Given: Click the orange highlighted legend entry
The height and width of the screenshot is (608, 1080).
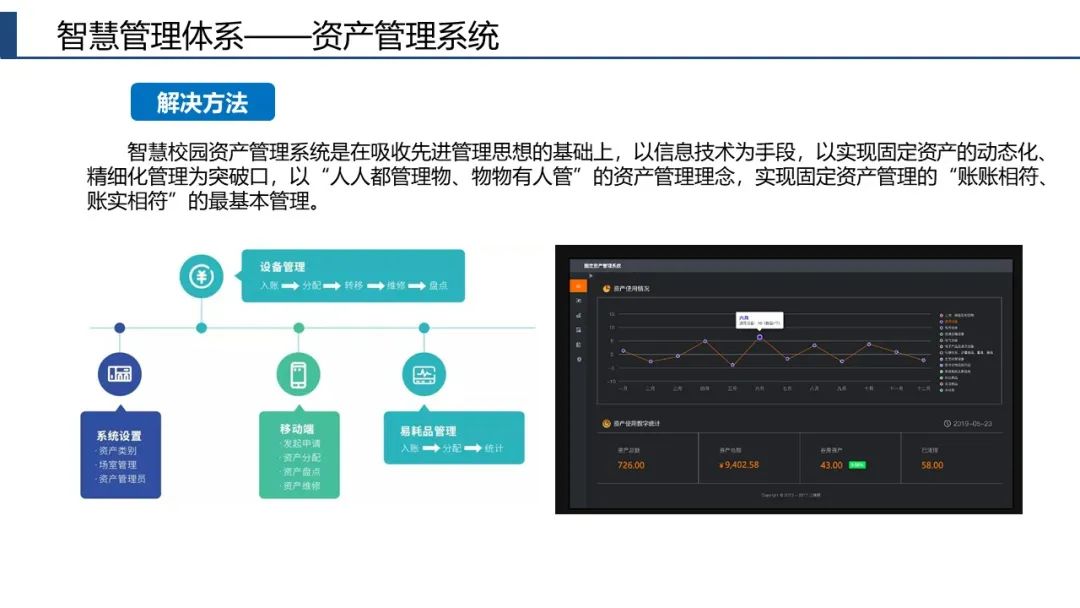Looking at the screenshot, I should click(950, 322).
